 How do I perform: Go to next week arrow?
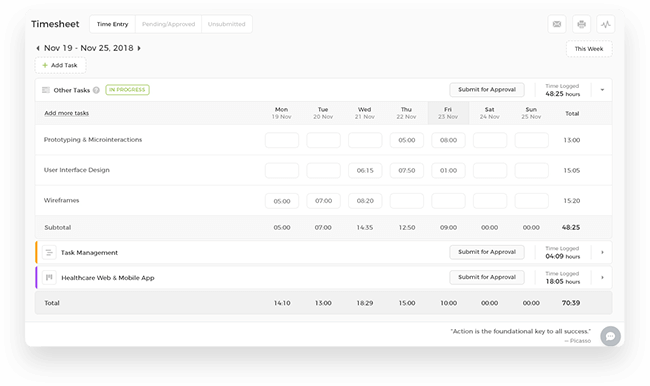(x=139, y=48)
